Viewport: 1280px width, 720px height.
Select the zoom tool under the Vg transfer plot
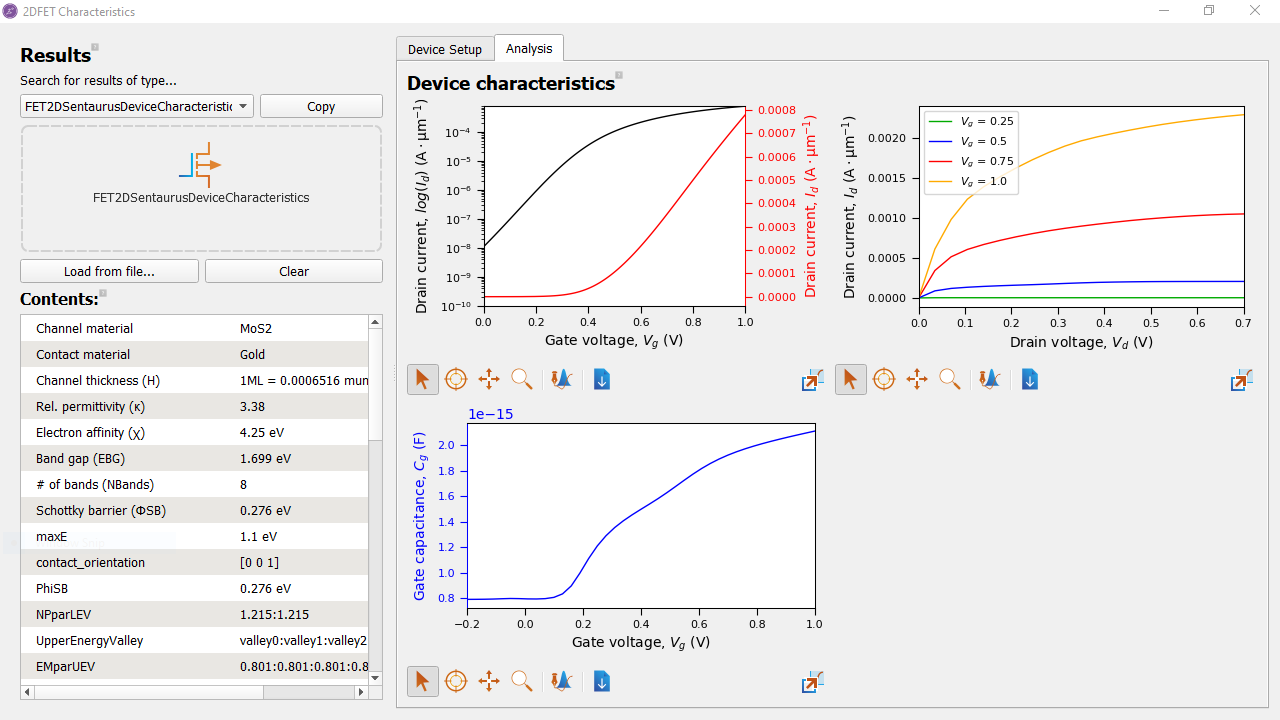coord(522,379)
